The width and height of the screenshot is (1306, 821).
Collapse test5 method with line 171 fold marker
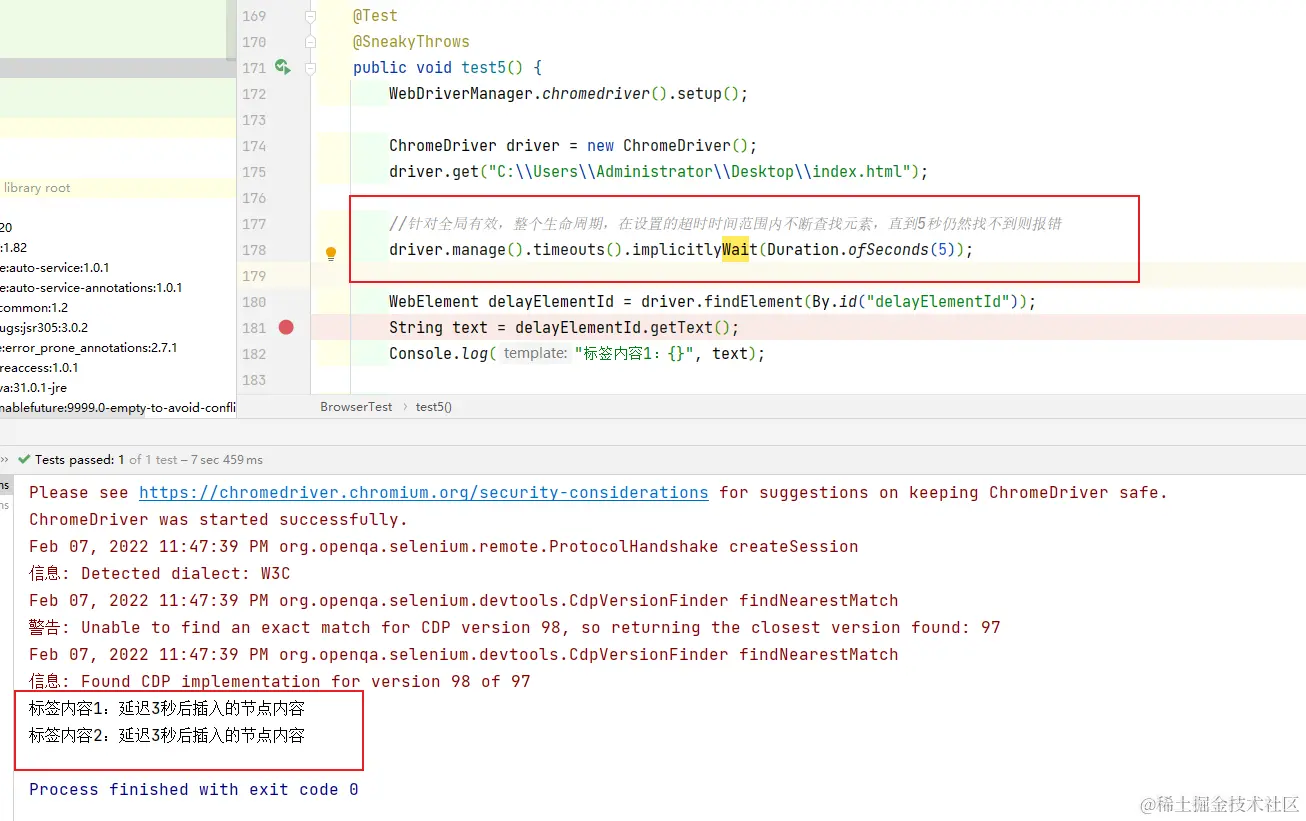click(x=310, y=68)
